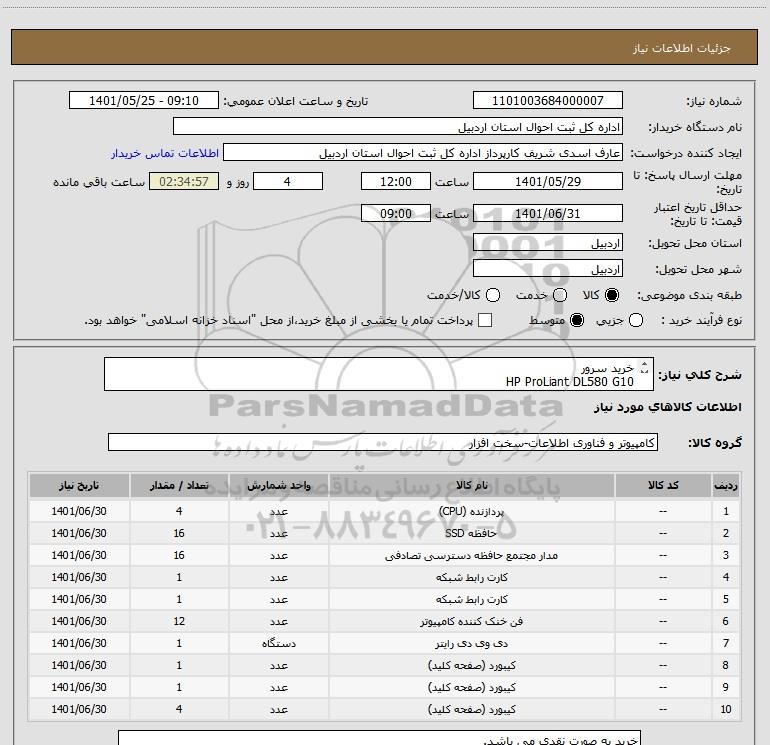Click the date 1401/06/30 in row 1
Image resolution: width=770 pixels, height=745 pixels.
[79, 511]
